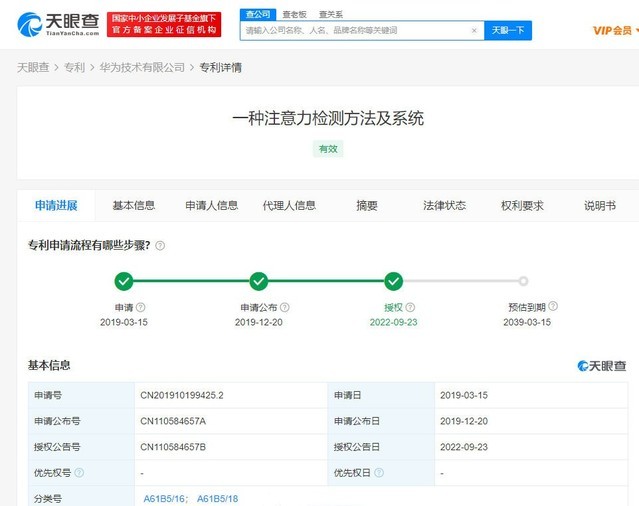Switch to 权利要求 tab
Image resolution: width=639 pixels, height=506 pixels.
pyautogui.click(x=522, y=206)
